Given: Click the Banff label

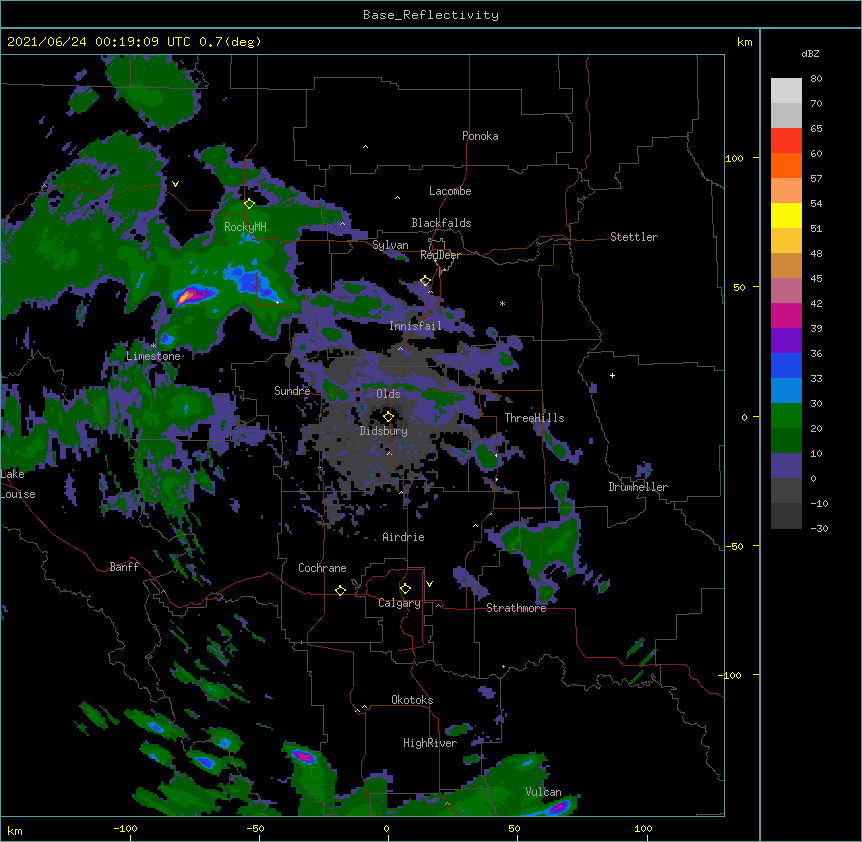Looking at the screenshot, I should (x=124, y=567).
